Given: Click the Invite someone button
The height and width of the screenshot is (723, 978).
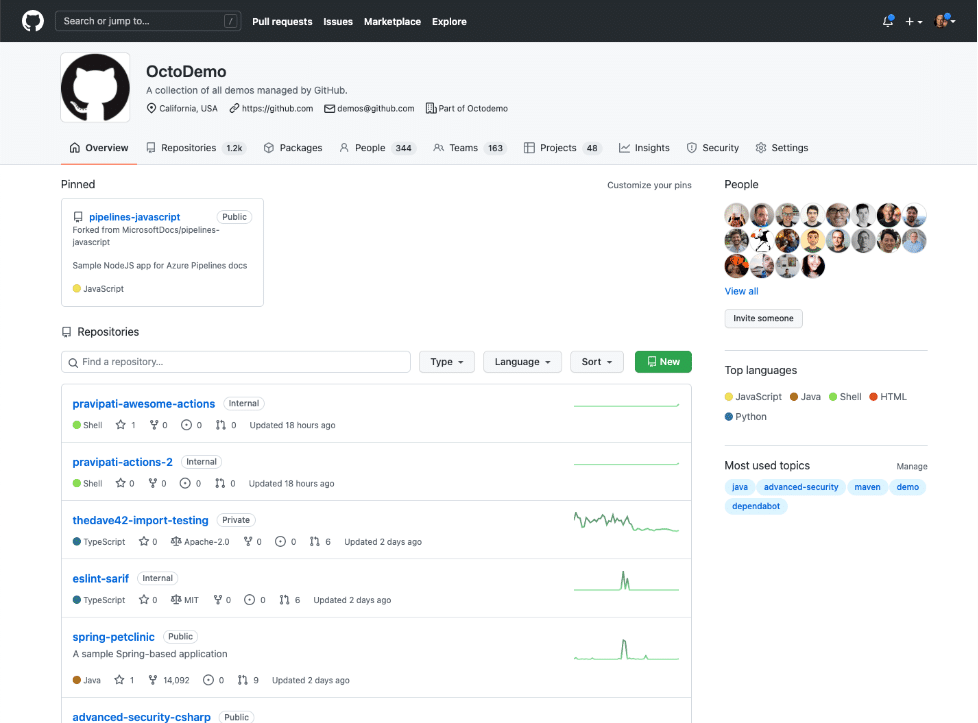Looking at the screenshot, I should click(x=763, y=318).
